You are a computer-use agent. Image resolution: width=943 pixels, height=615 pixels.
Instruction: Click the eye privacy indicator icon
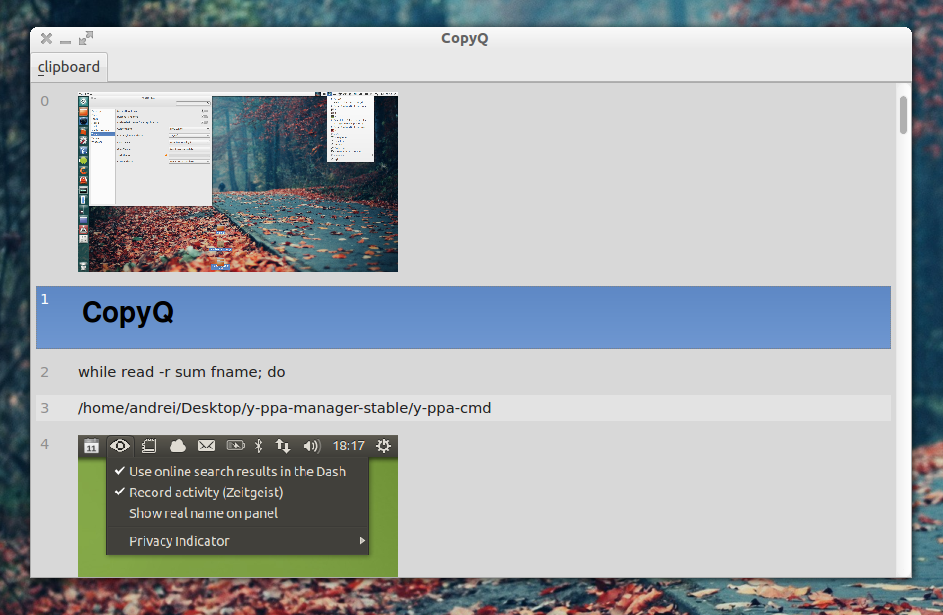pyautogui.click(x=120, y=446)
